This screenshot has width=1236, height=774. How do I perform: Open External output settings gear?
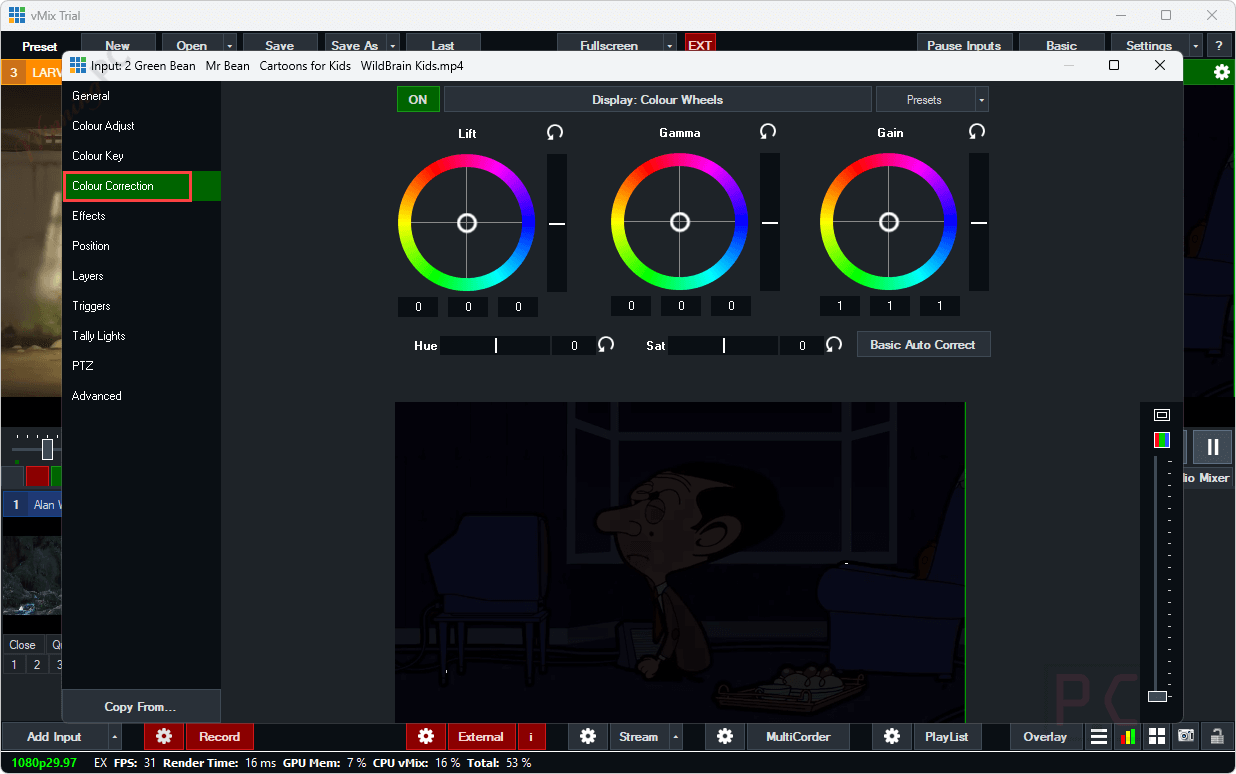coord(426,737)
